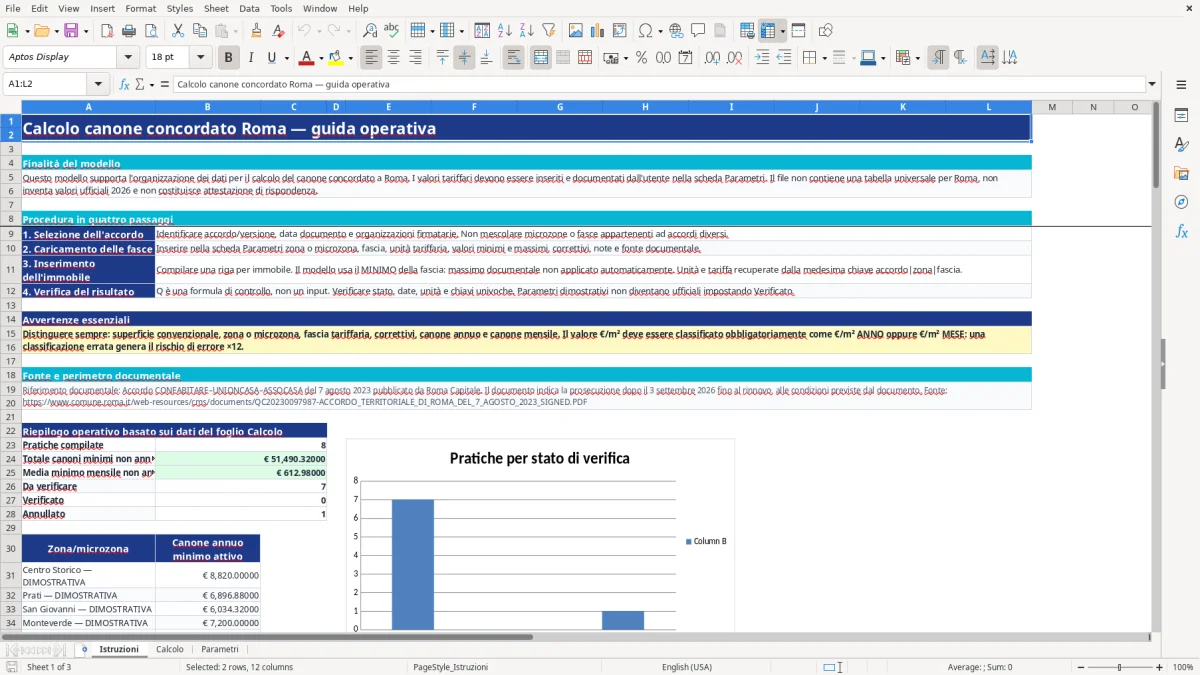Toggle left-to-right text direction

click(938, 58)
